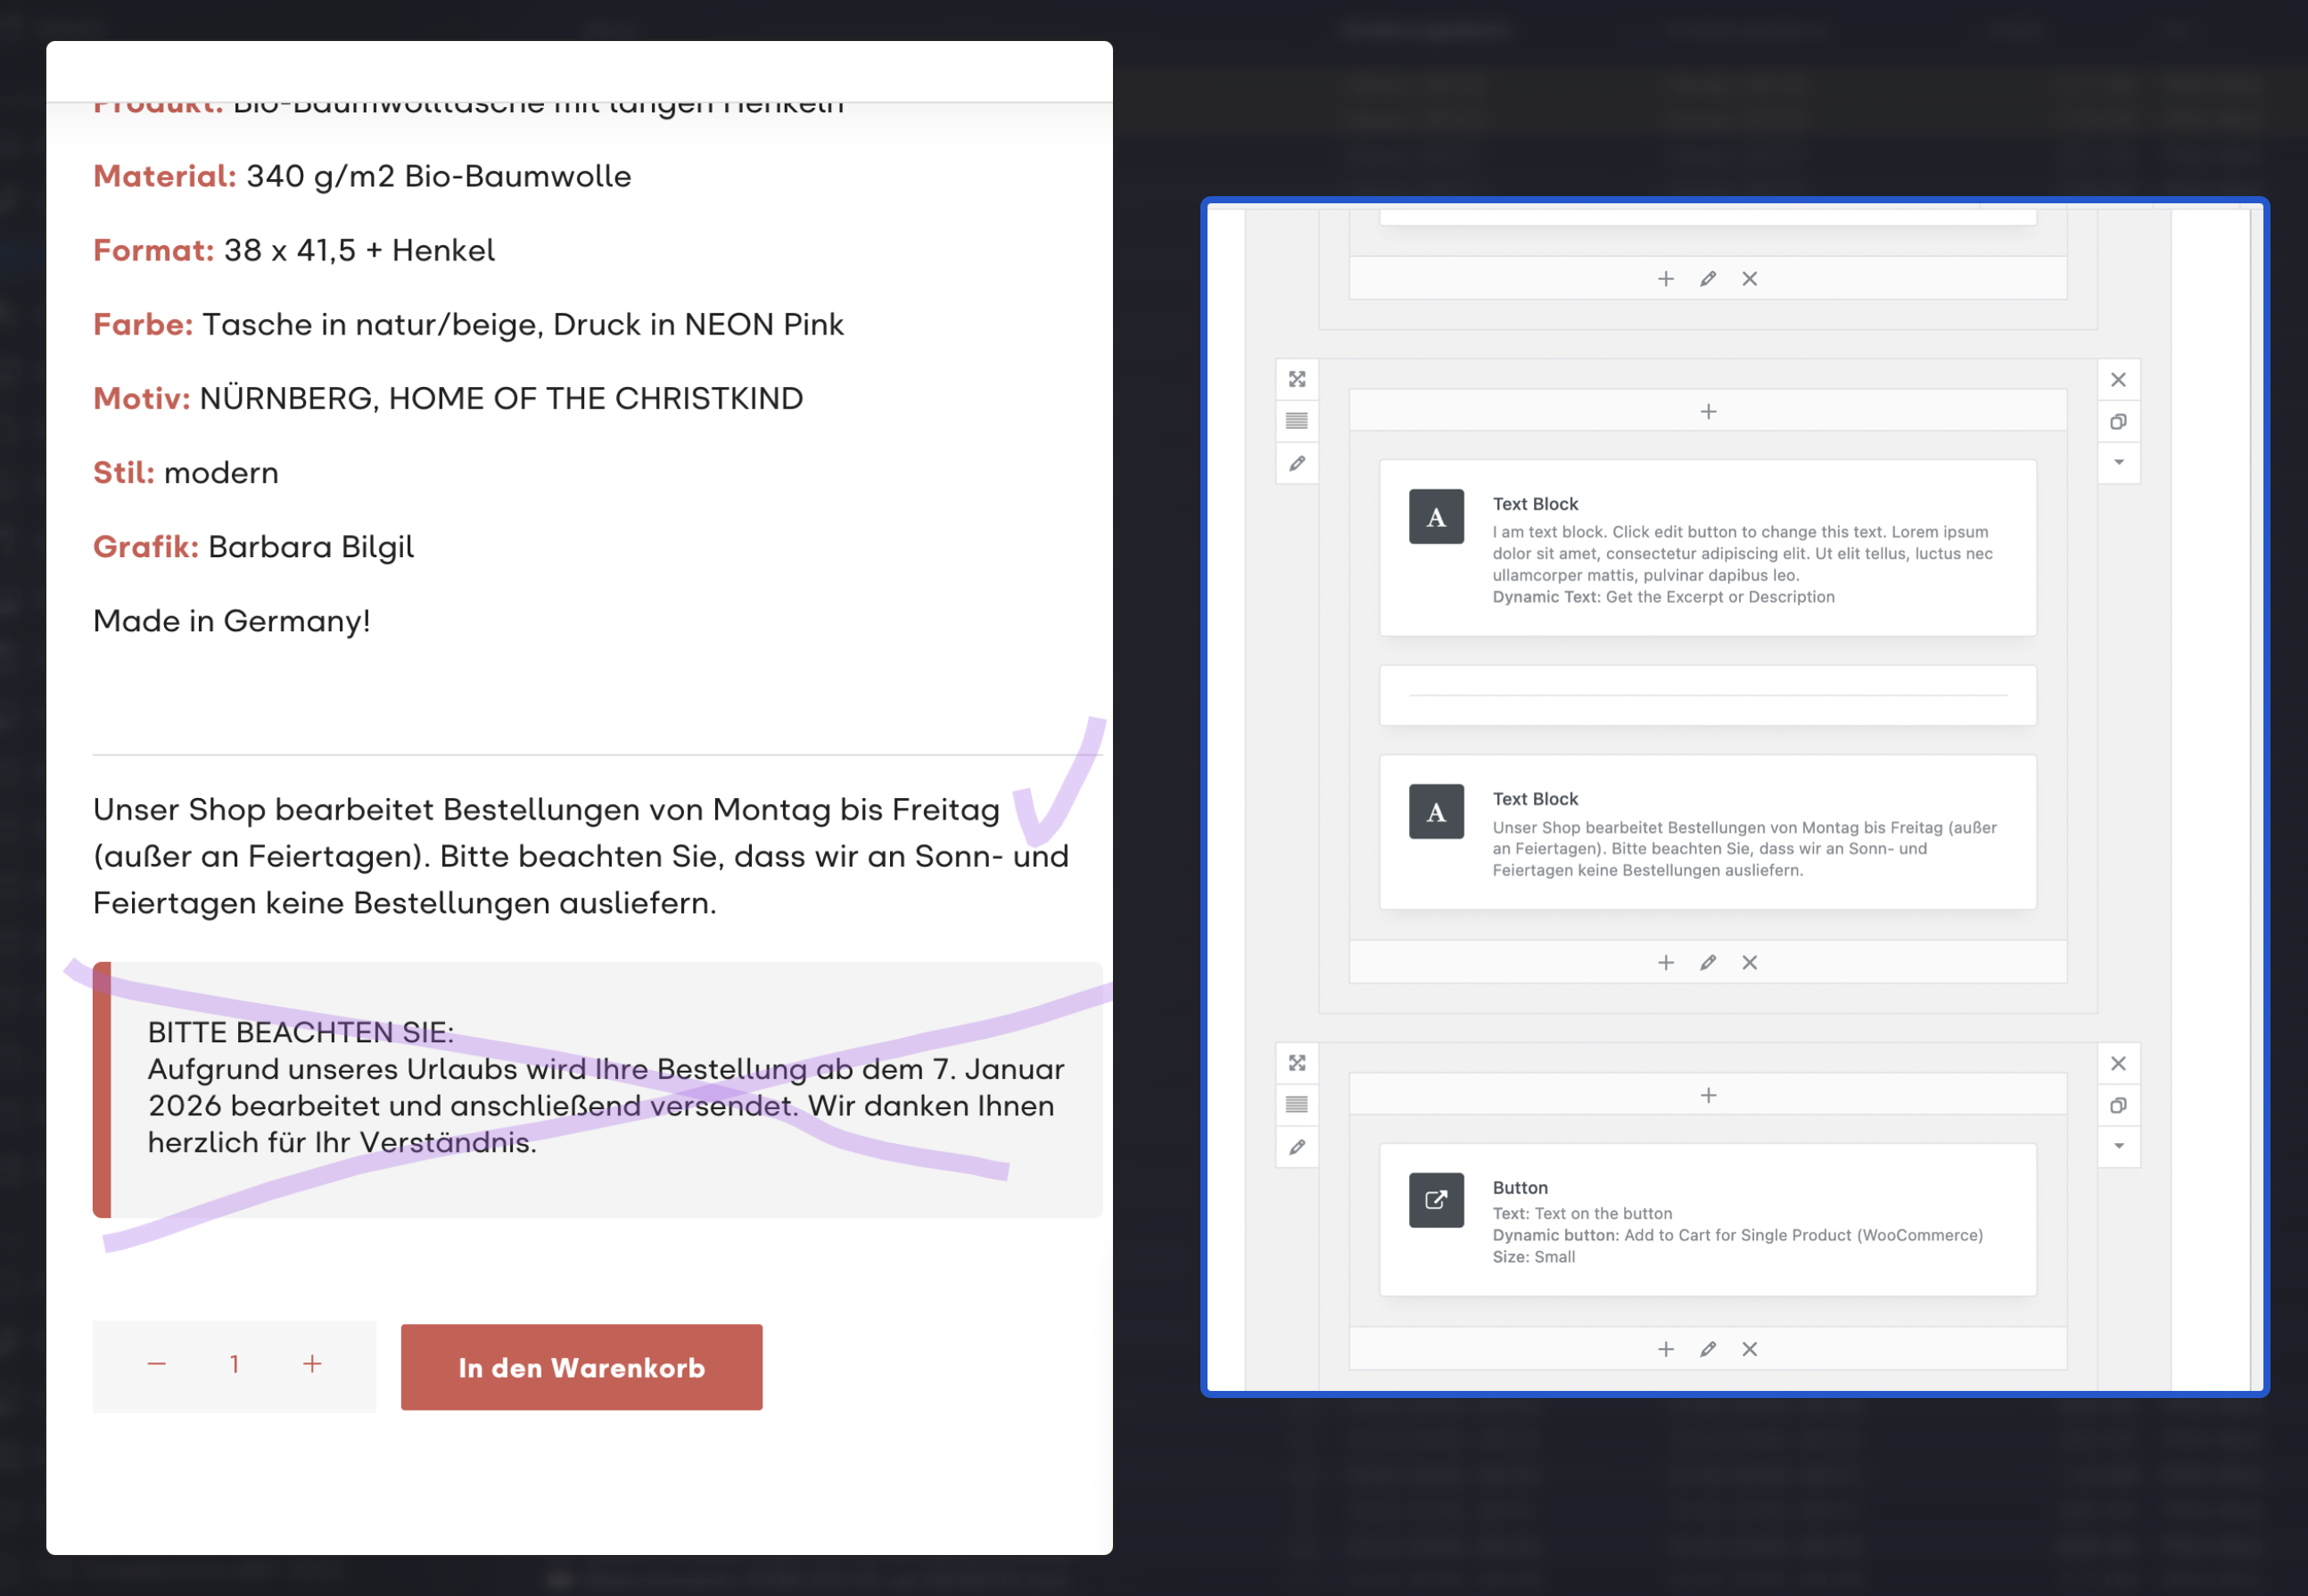Select the Text Block with the shop order notice

coord(1707,832)
